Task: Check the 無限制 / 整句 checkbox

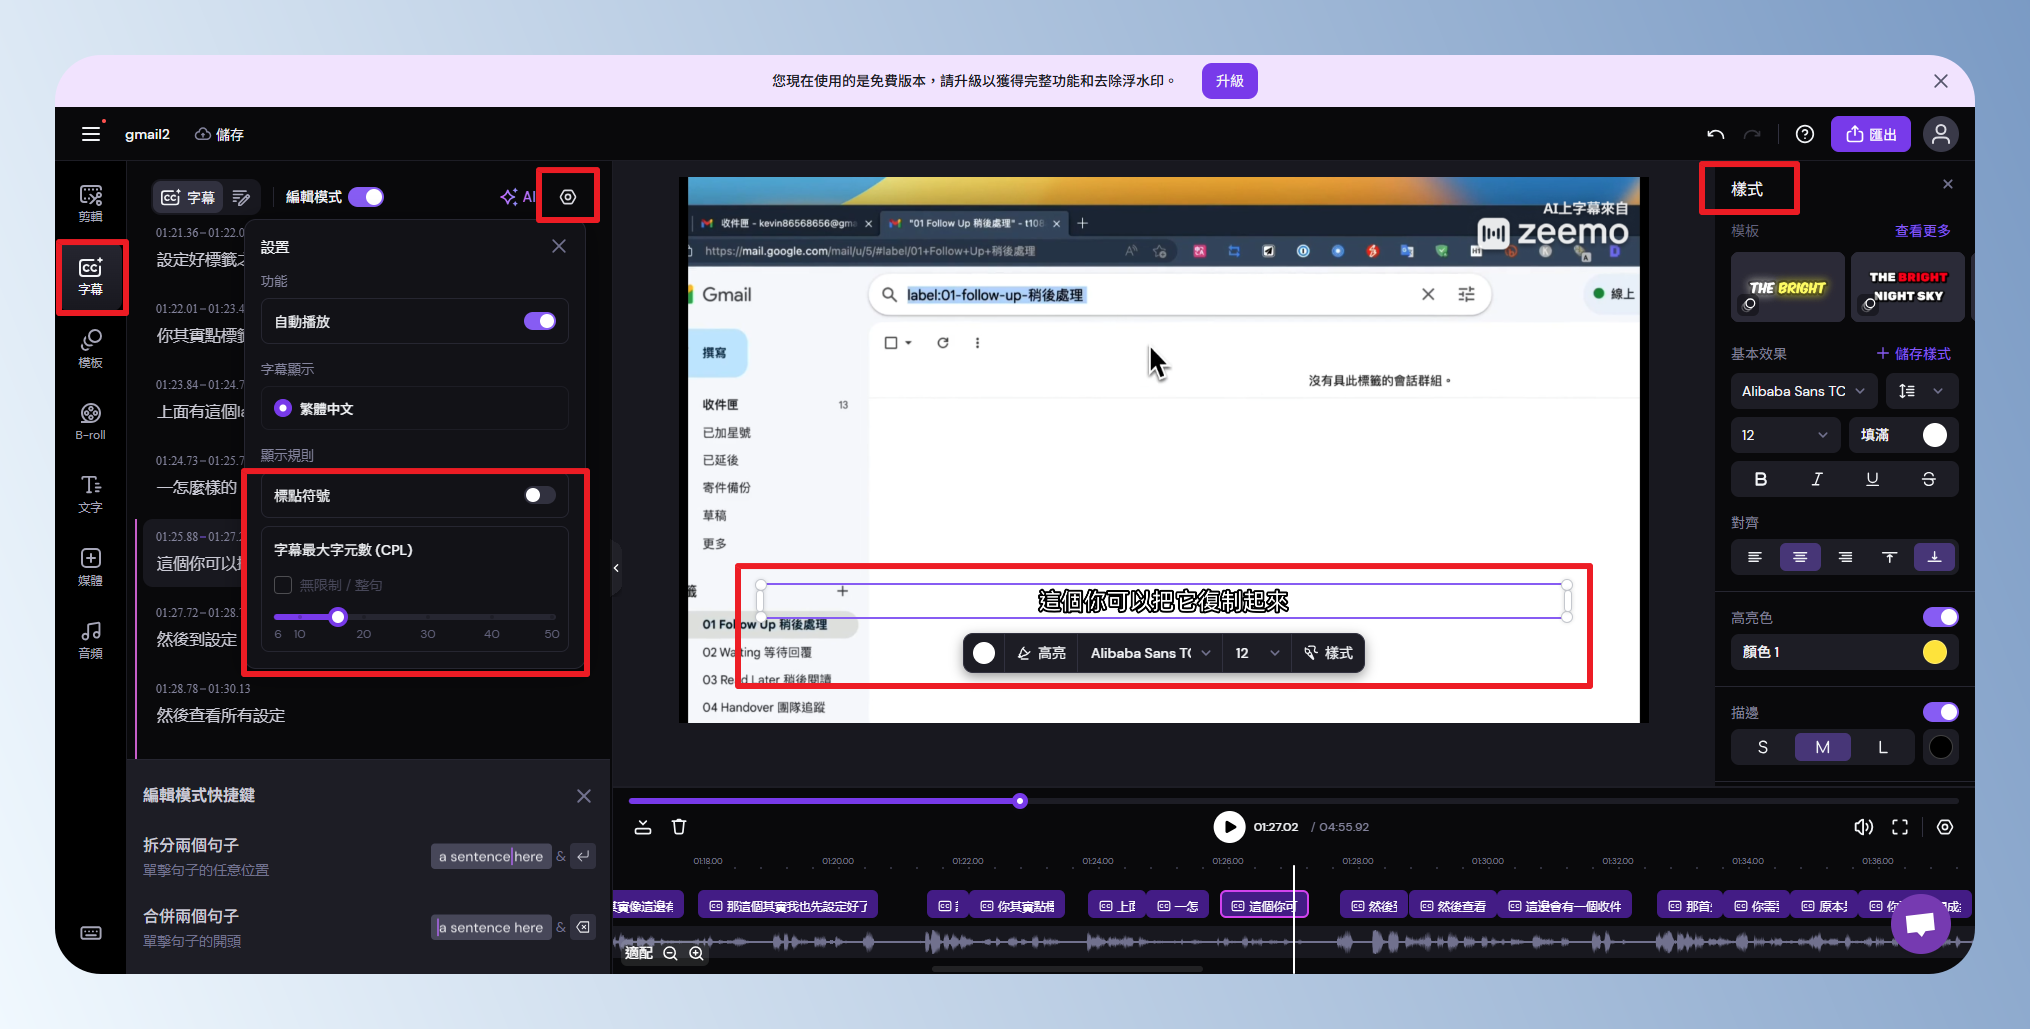Action: pos(283,585)
